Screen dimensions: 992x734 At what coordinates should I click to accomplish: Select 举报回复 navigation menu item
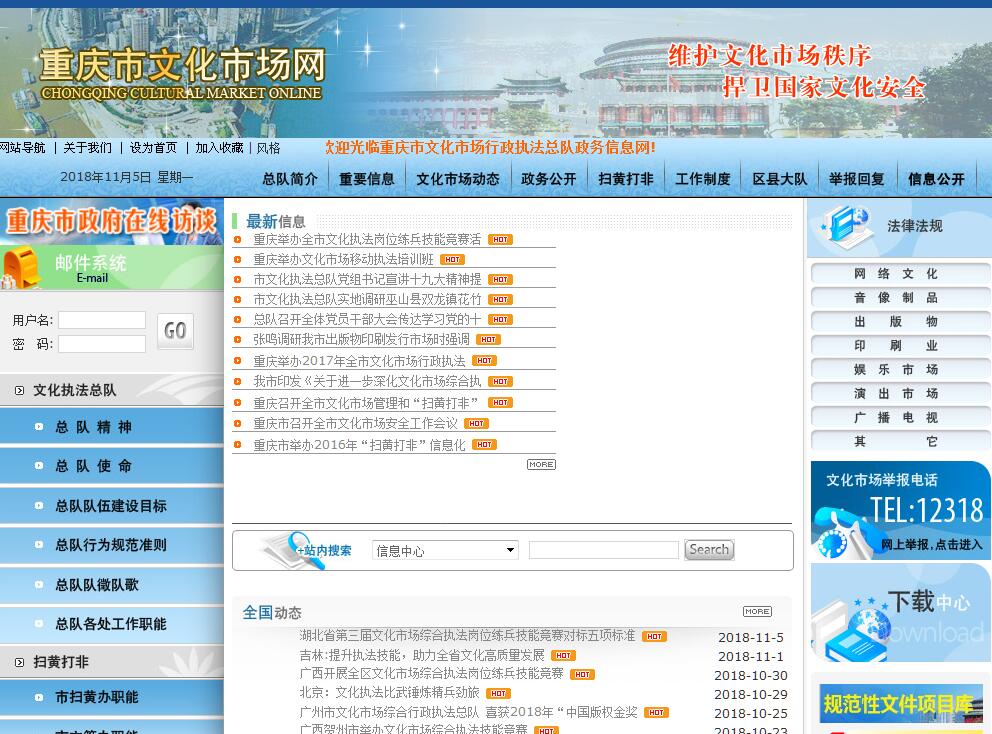pos(857,179)
